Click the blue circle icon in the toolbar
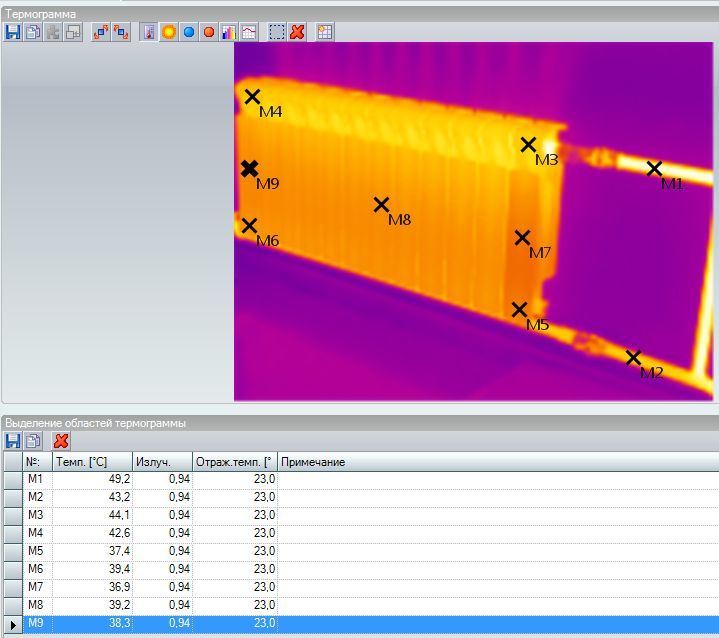719x638 pixels. 189,32
